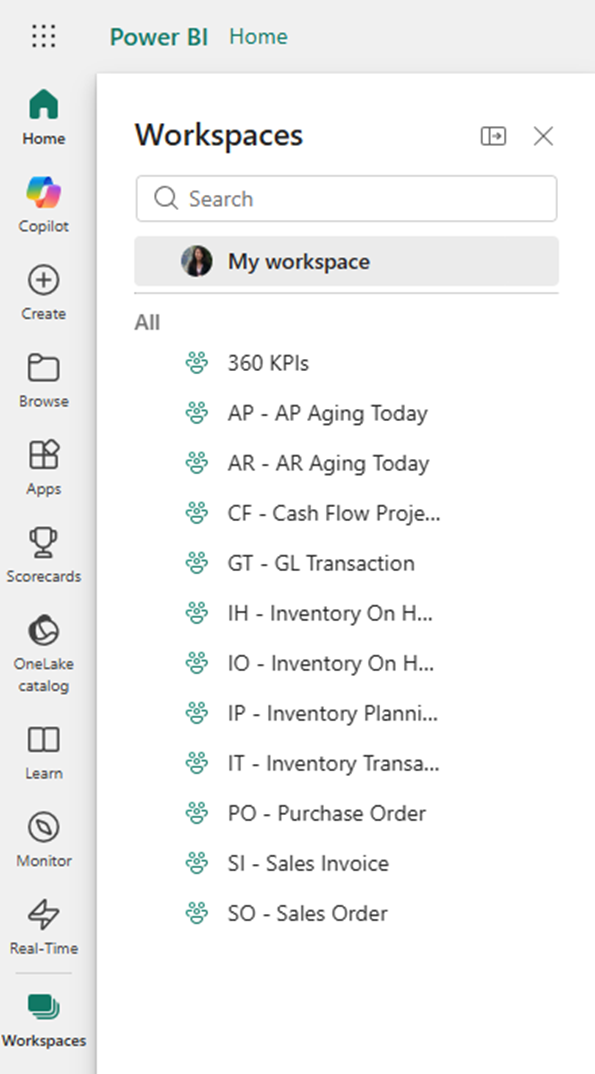Open the Learn book icon

[x=44, y=740]
